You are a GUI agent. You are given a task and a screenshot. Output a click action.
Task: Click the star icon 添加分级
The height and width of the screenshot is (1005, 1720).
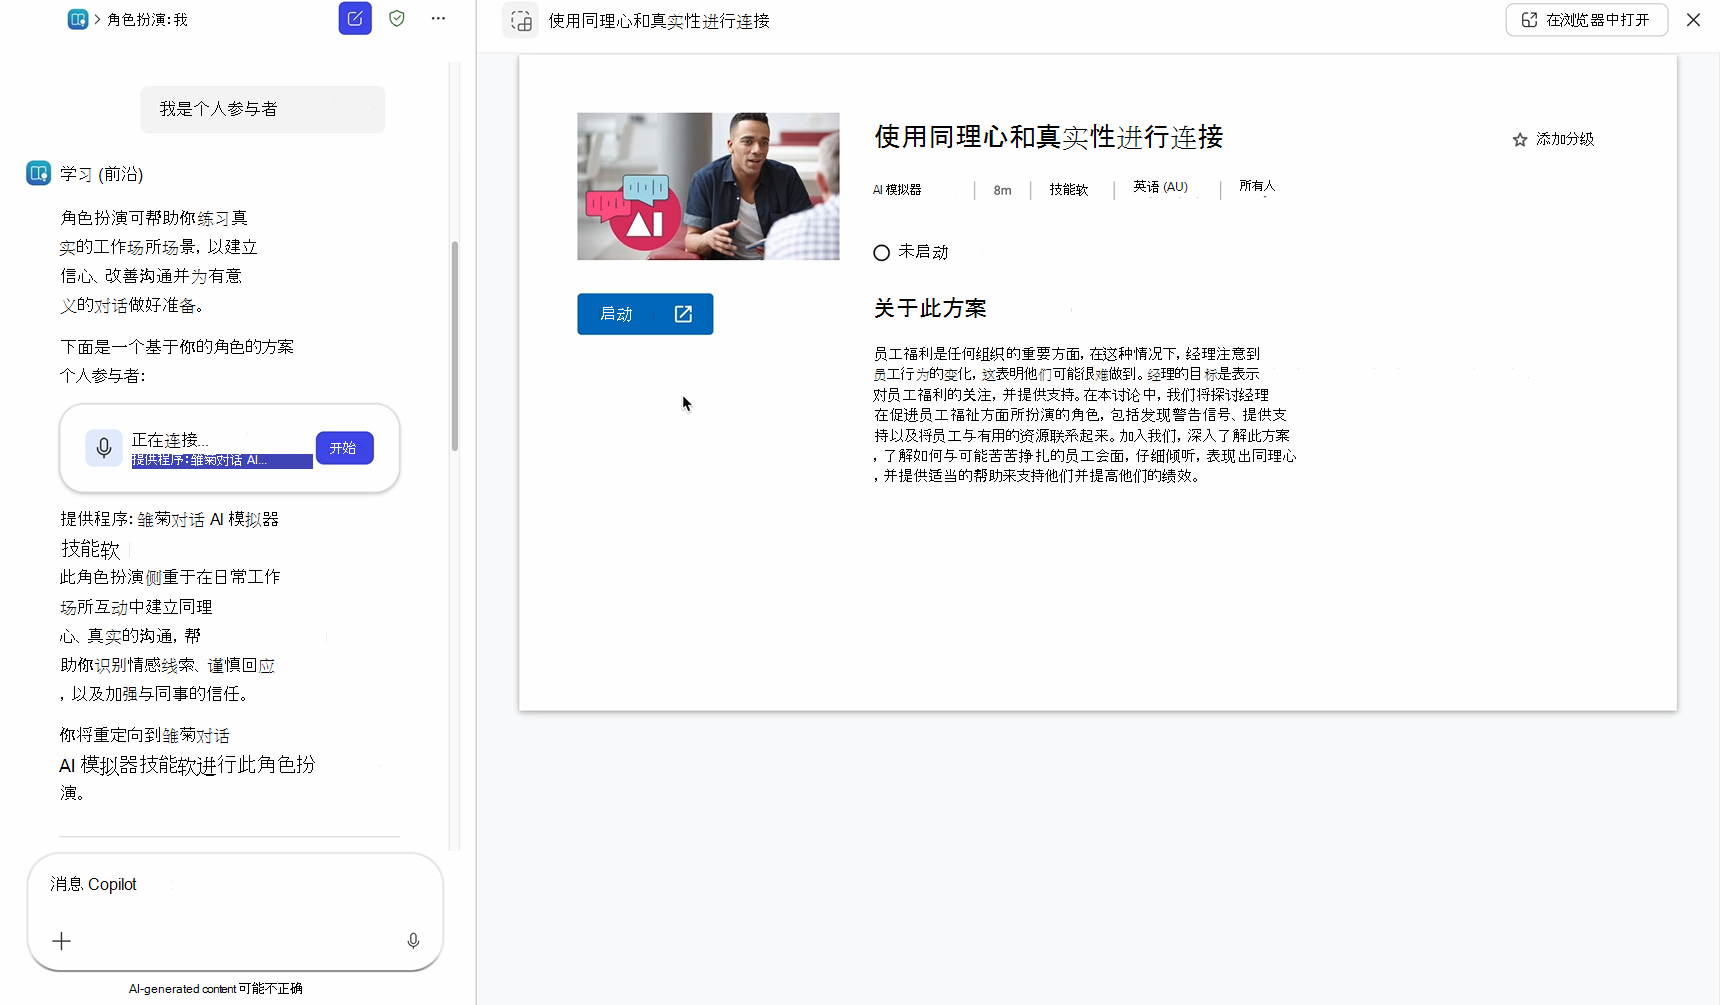[x=1520, y=140]
